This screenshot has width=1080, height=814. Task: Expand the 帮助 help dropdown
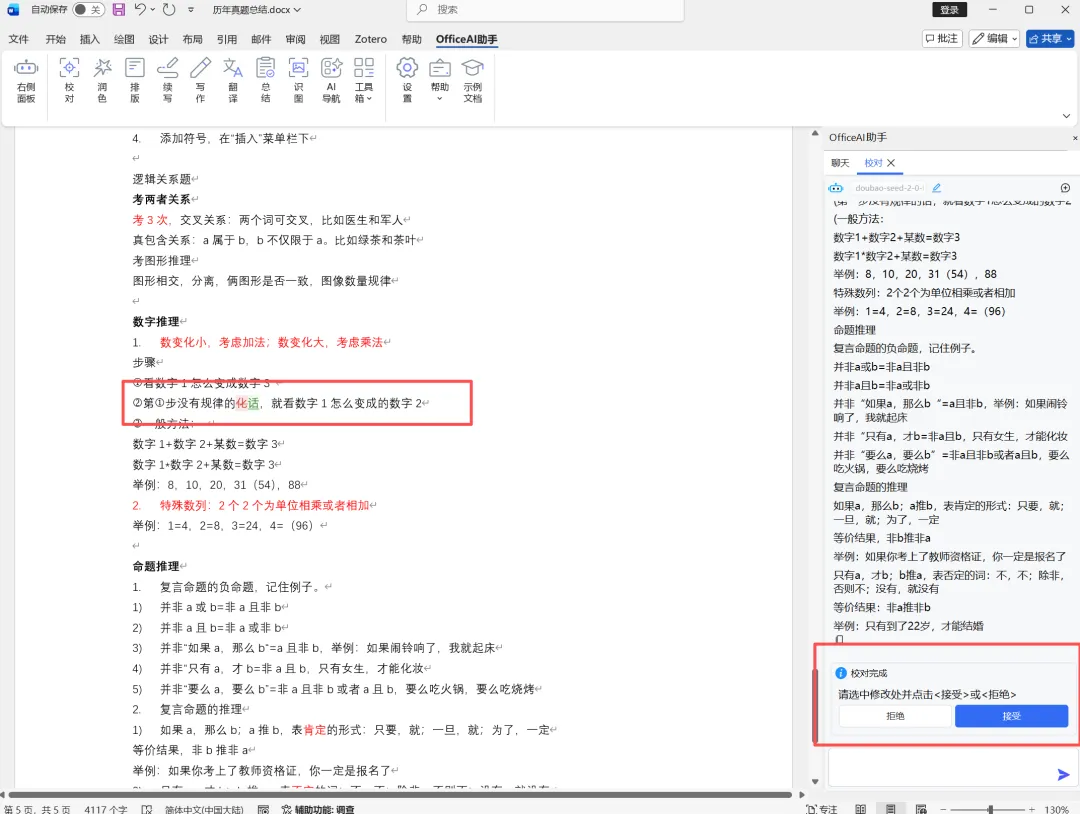(x=439, y=80)
